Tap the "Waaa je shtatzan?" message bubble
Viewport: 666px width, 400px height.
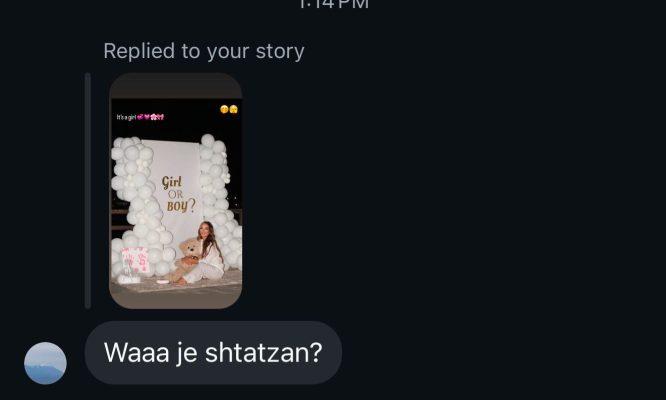pyautogui.click(x=213, y=352)
